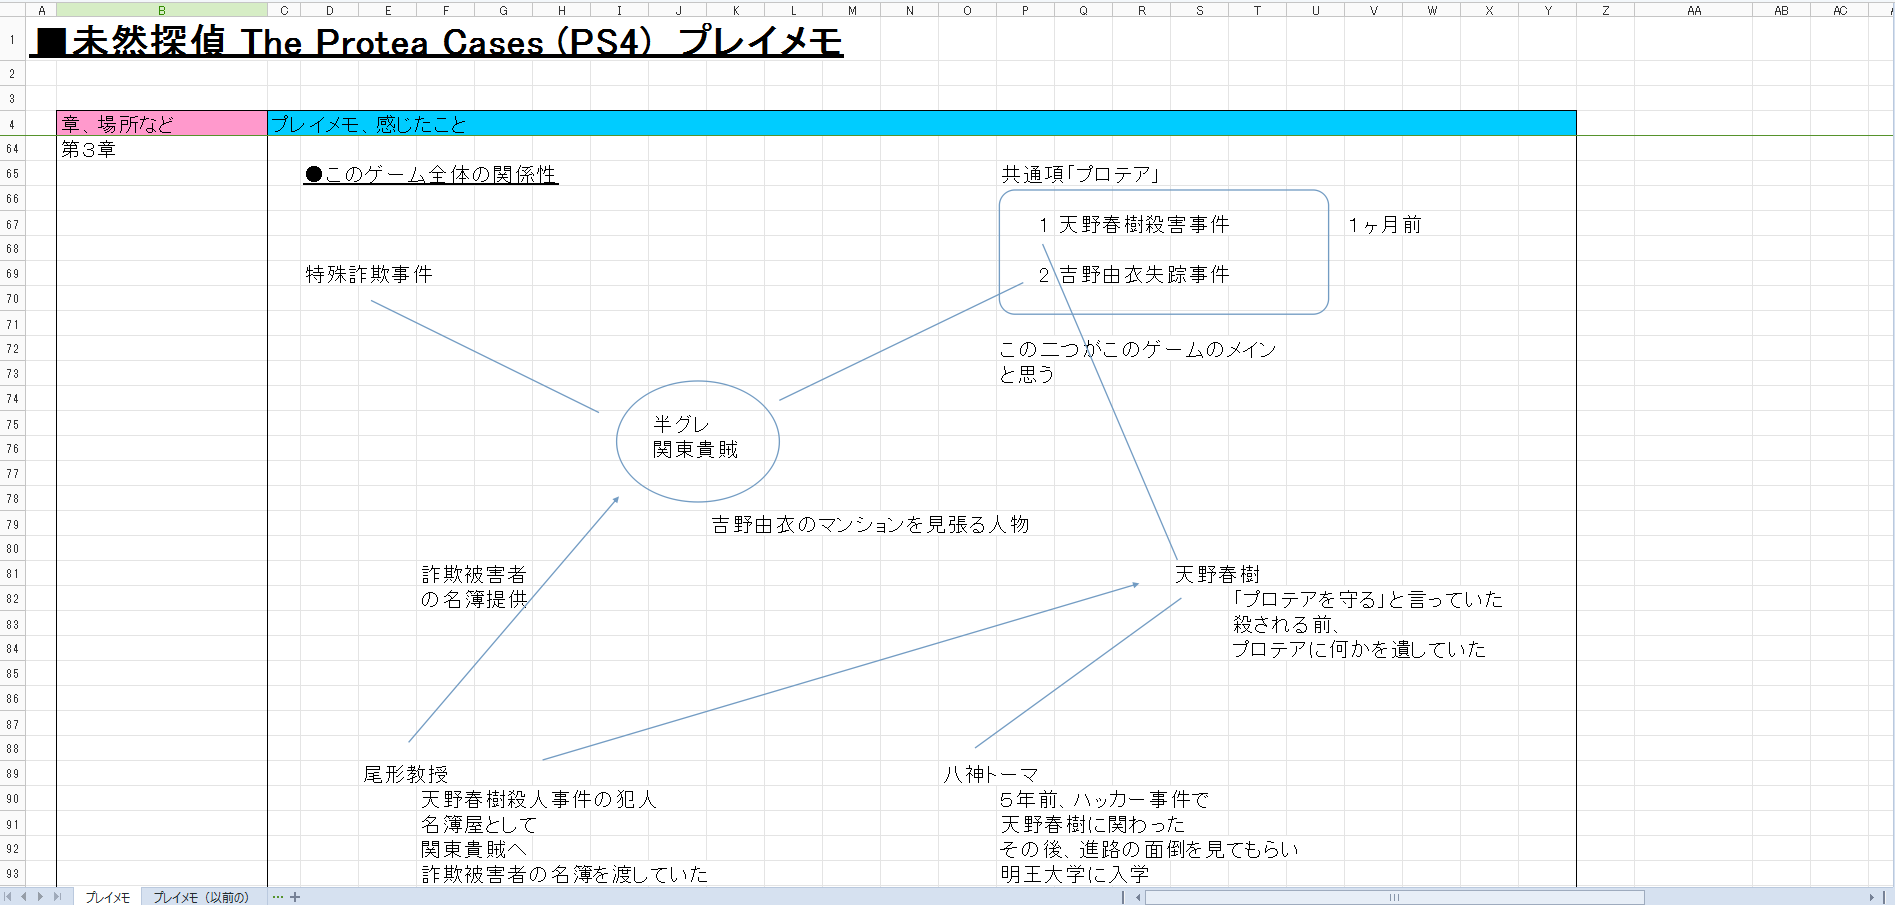Click previous sheet navigation arrow

[x=24, y=897]
